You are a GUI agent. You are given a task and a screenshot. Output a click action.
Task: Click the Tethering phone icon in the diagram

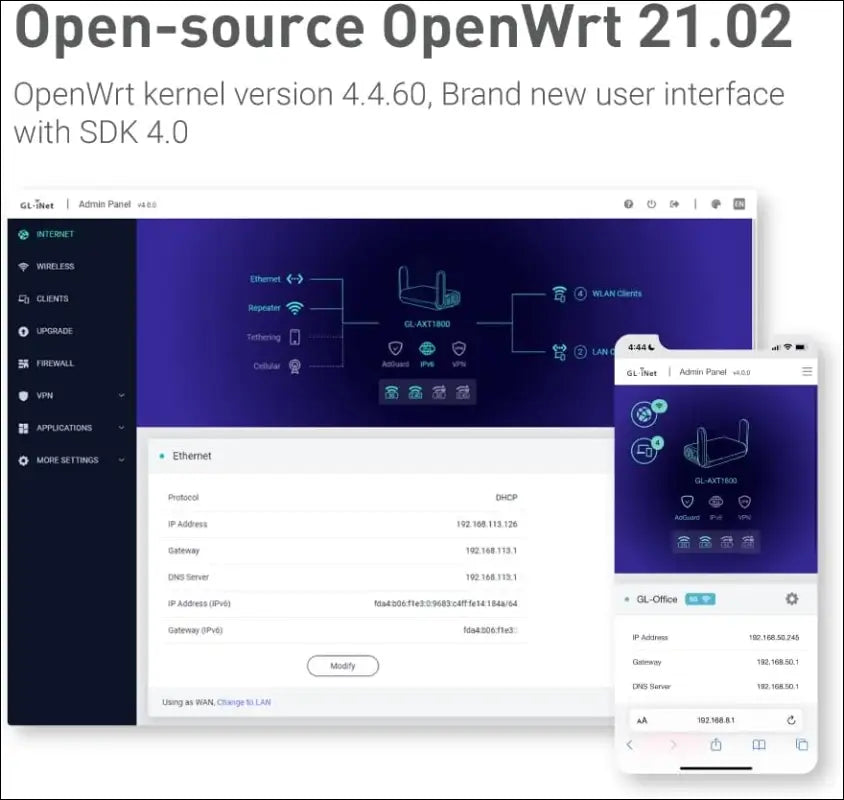click(x=295, y=337)
